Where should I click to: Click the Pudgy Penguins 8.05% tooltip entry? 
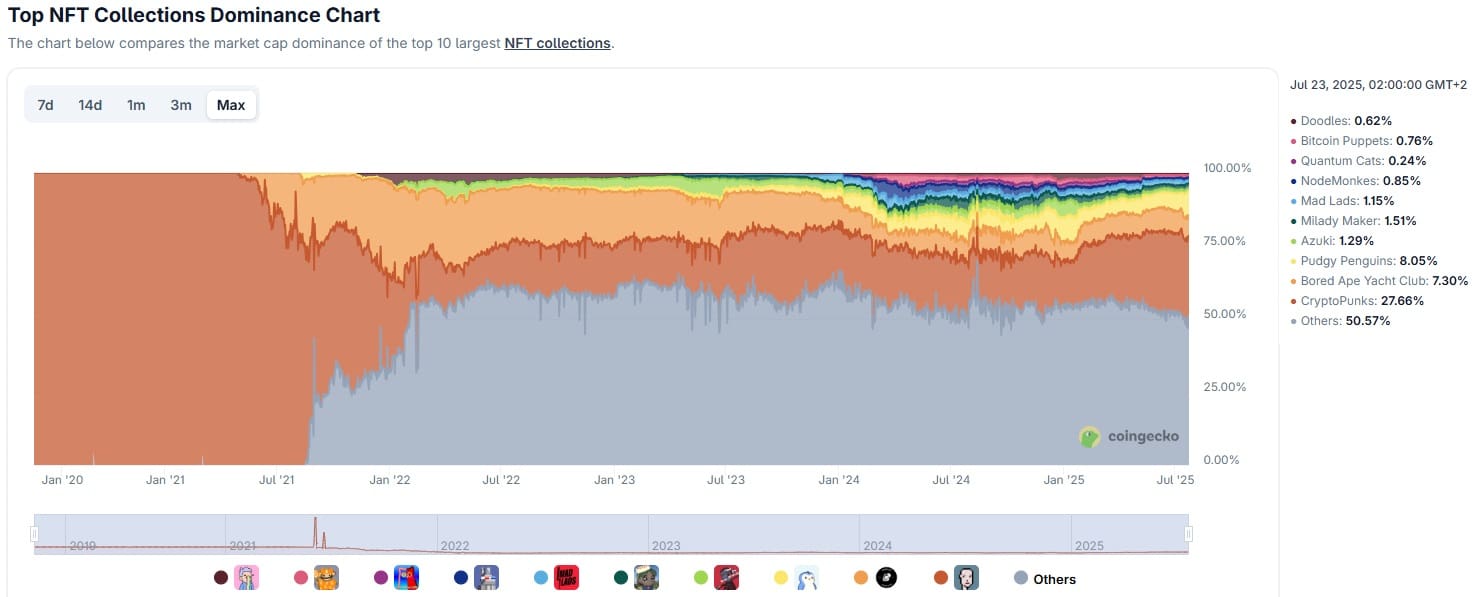[1361, 261]
